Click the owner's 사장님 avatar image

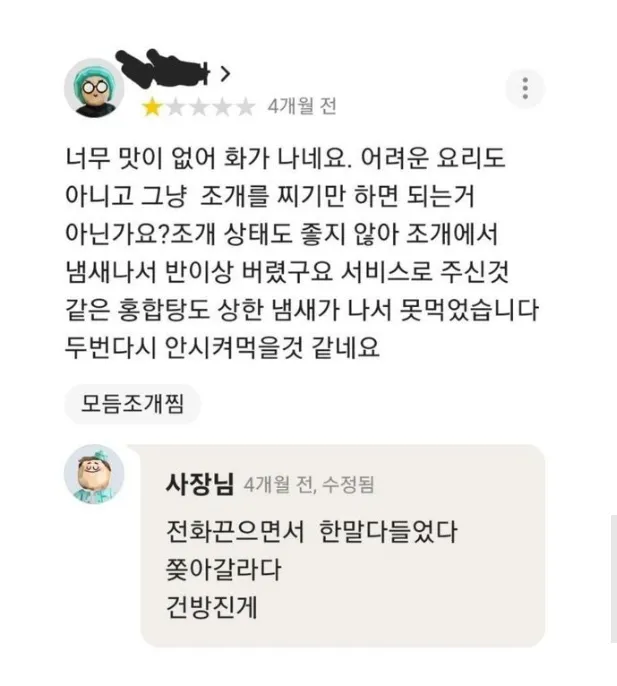click(x=94, y=474)
